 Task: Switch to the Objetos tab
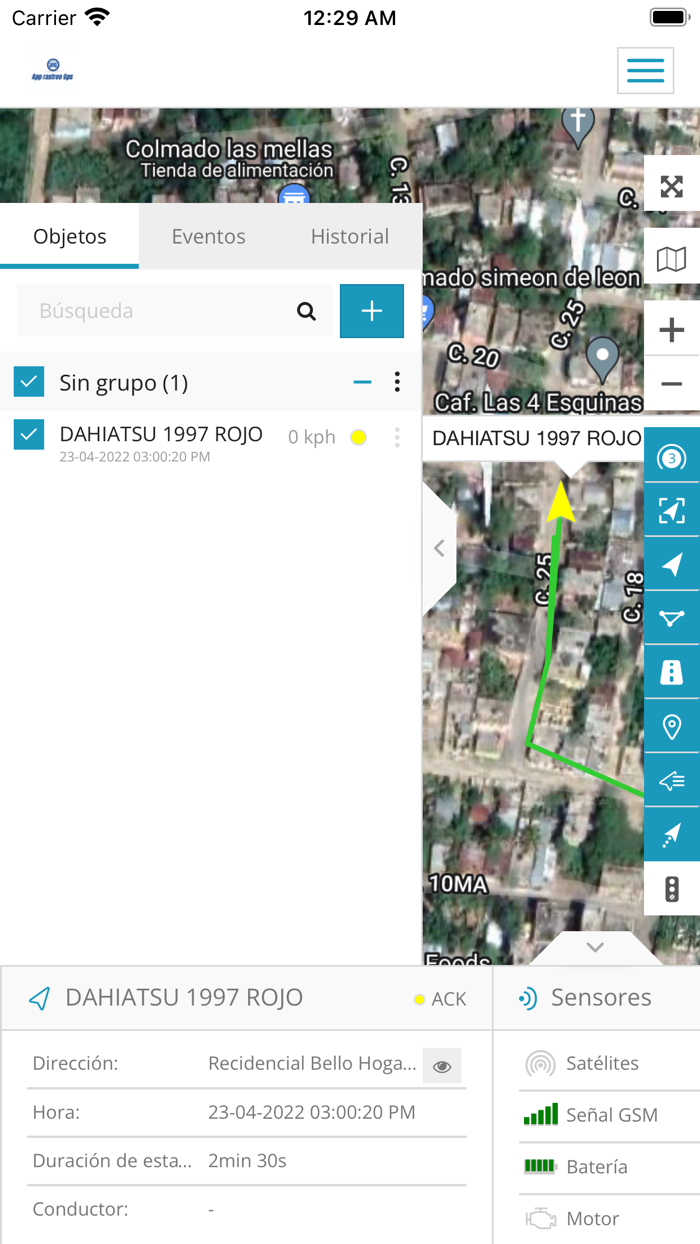tap(70, 236)
